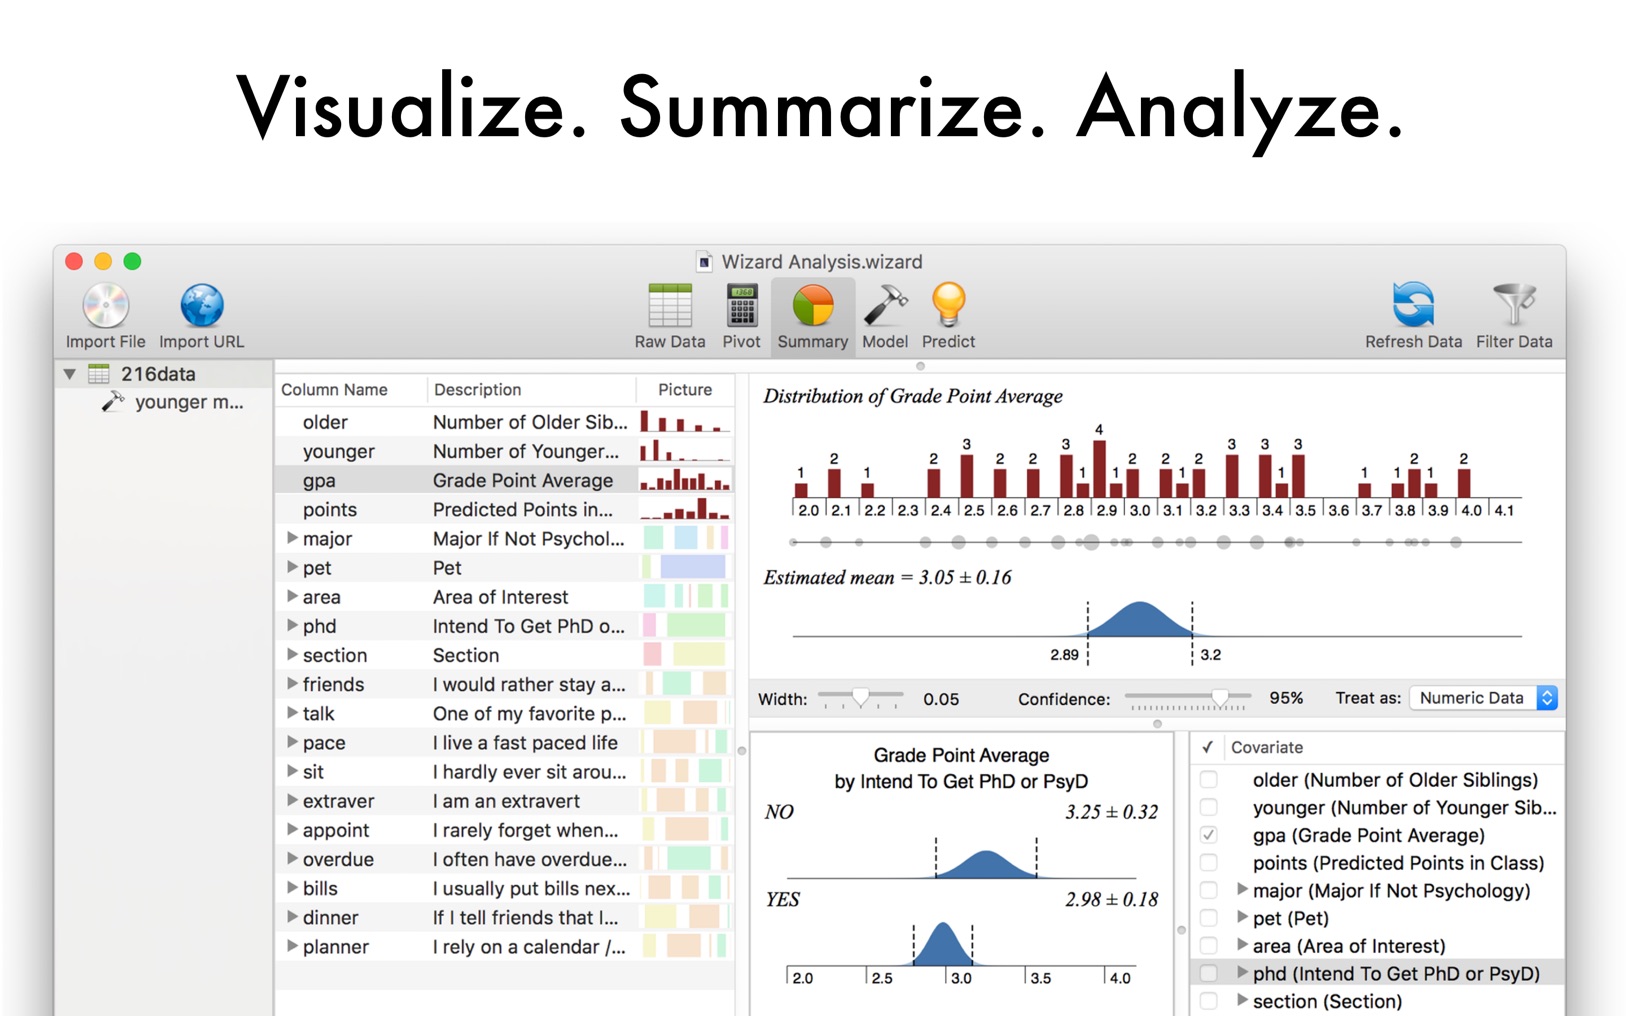Expand the phd covariate in Covariate list
Screen dimensions: 1626x1016
(x=1242, y=972)
